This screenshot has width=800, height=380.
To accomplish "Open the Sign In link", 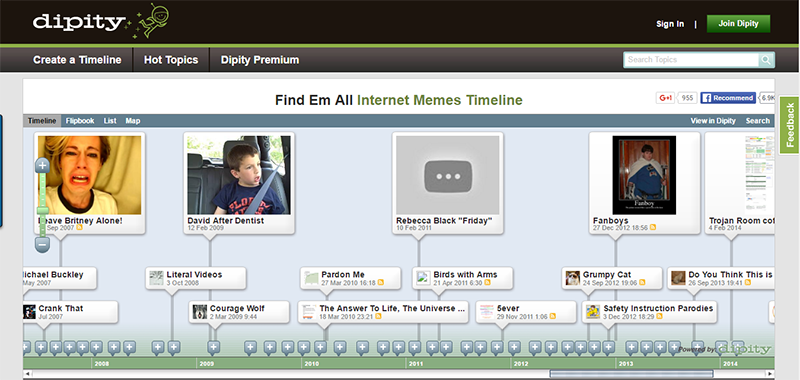I will [x=670, y=24].
